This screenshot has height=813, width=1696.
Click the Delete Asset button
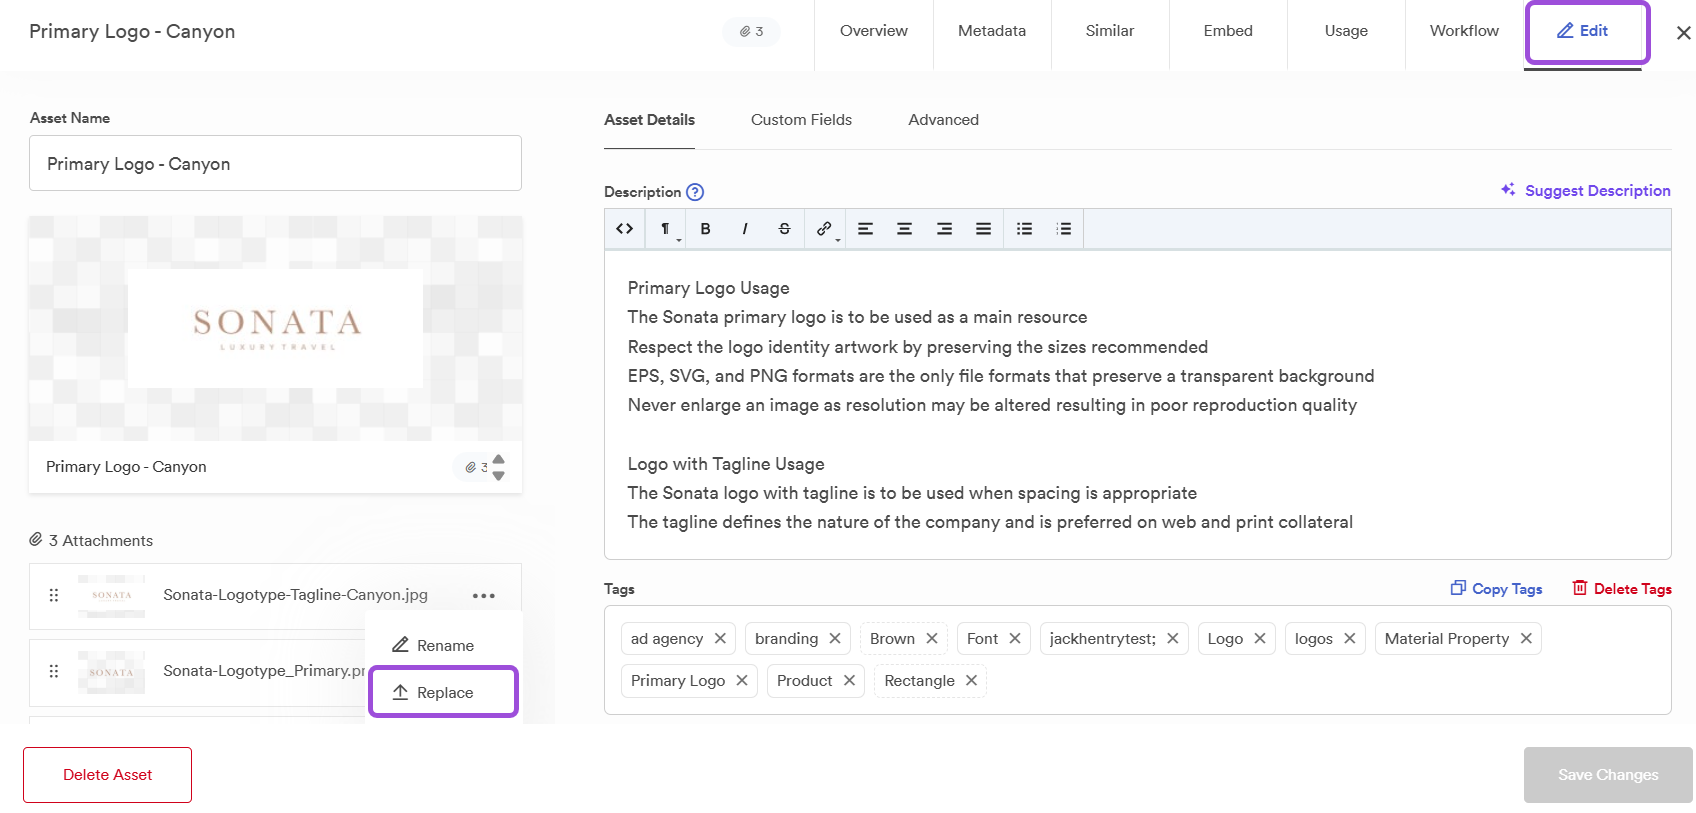tap(108, 775)
